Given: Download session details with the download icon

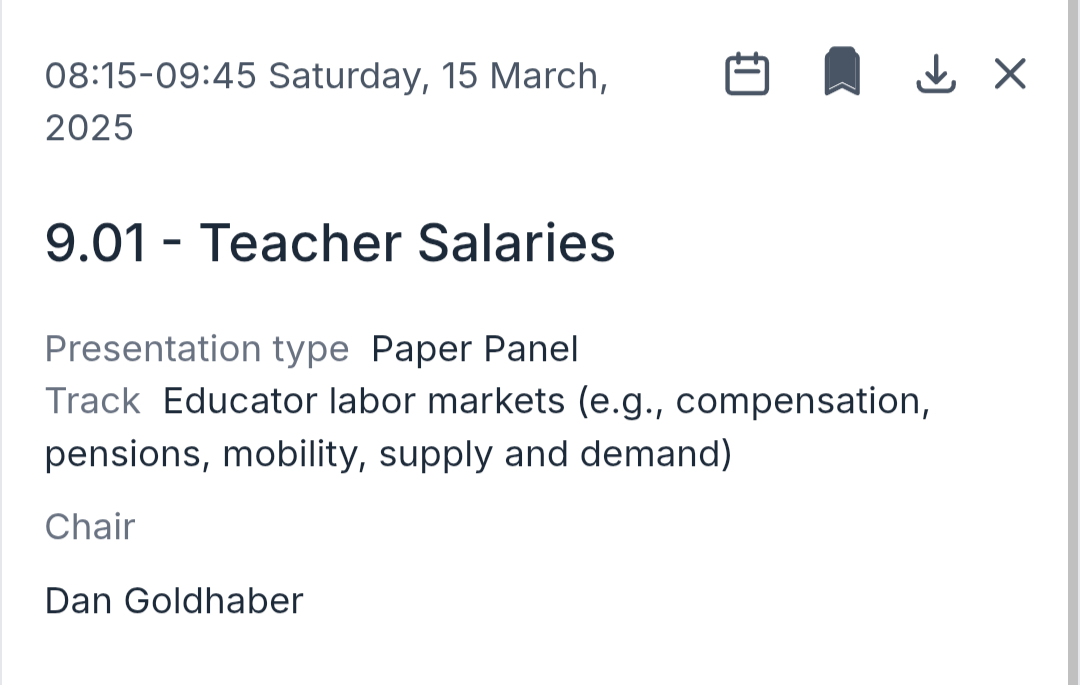Looking at the screenshot, I should point(936,74).
